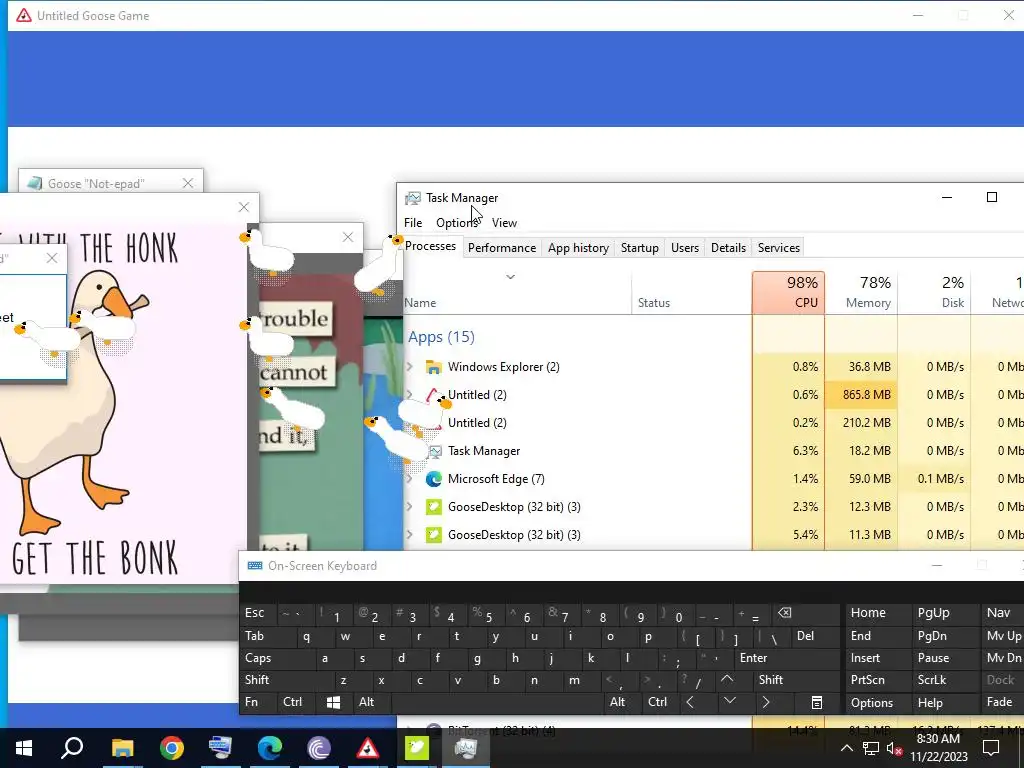Toggle Caps key on On-Screen Keyboard
Screen dimensions: 1024x768
(258, 658)
